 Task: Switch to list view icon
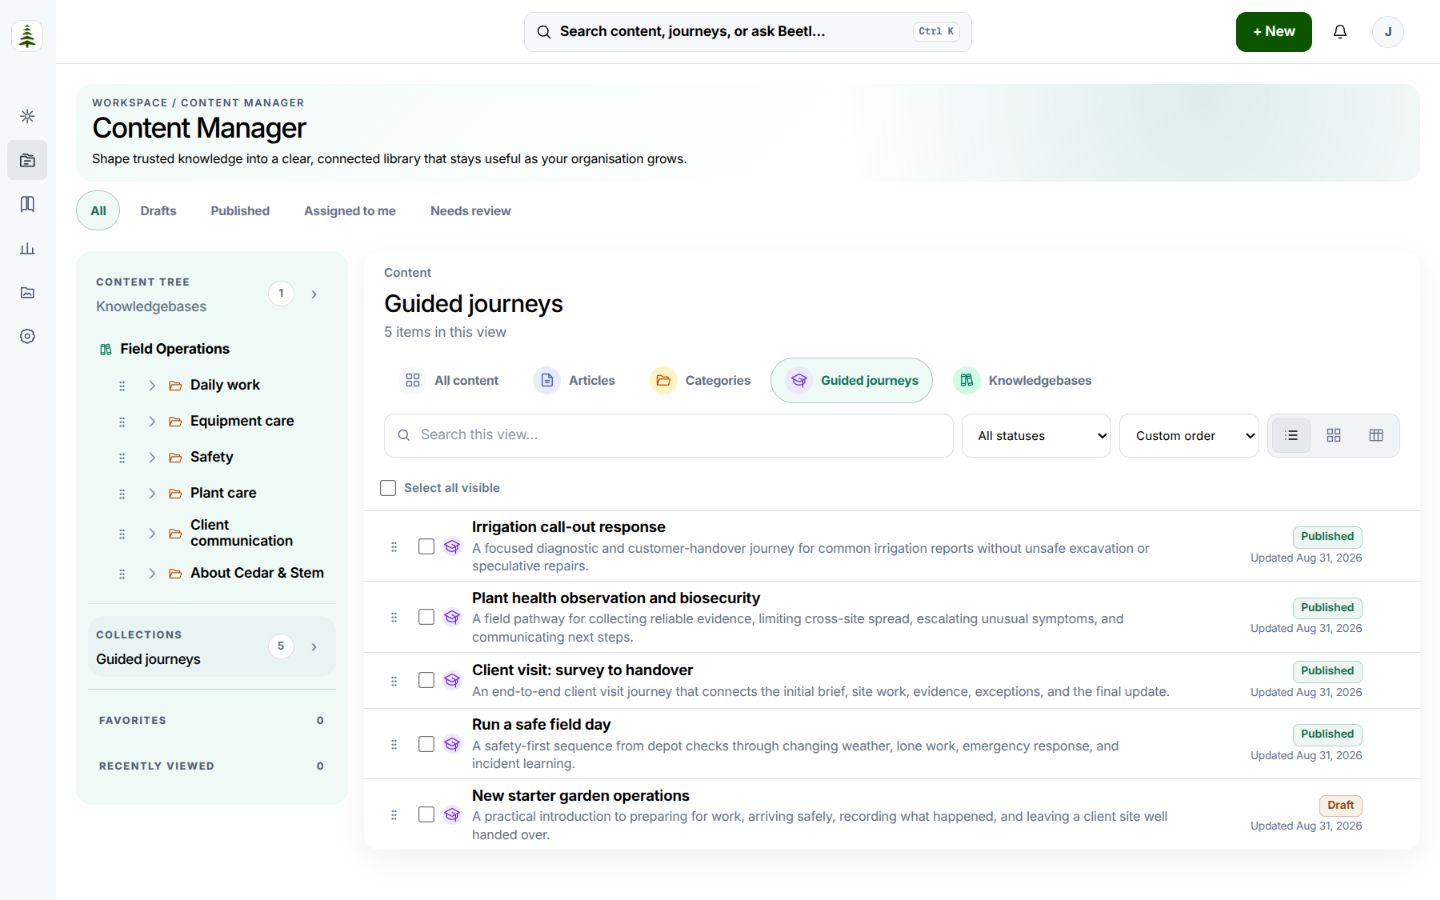pyautogui.click(x=1291, y=436)
